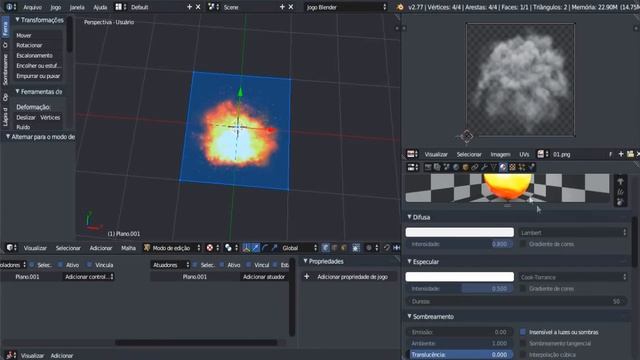Open the Object properties tab icon
This screenshot has height=360, width=640.
[465, 167]
